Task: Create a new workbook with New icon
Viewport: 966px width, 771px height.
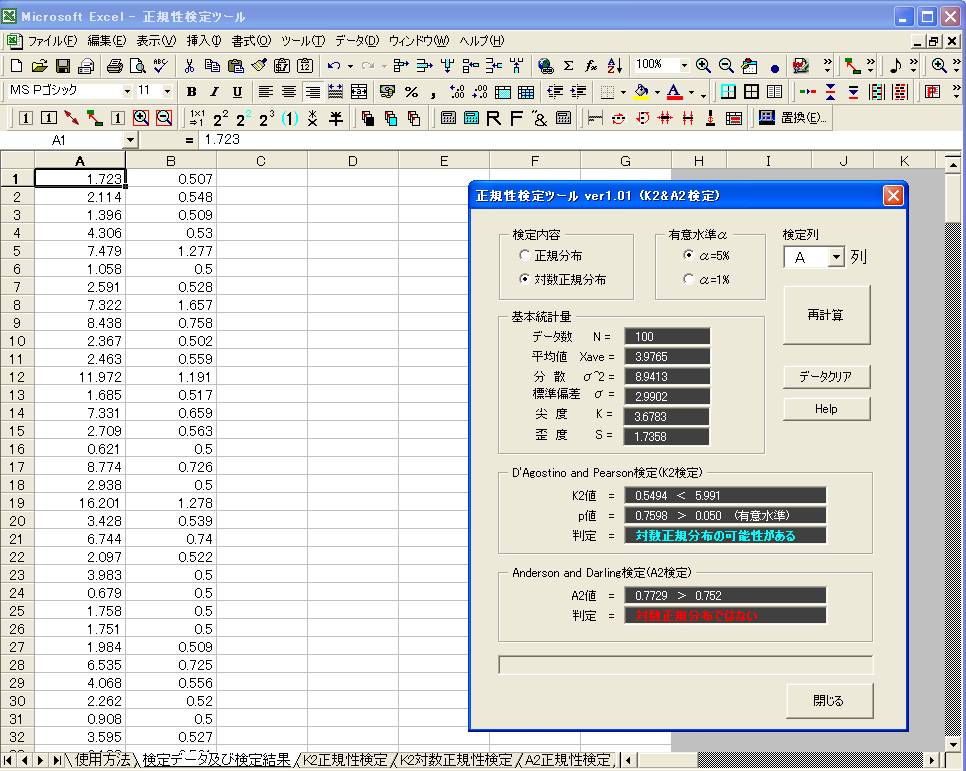Action: coord(17,65)
